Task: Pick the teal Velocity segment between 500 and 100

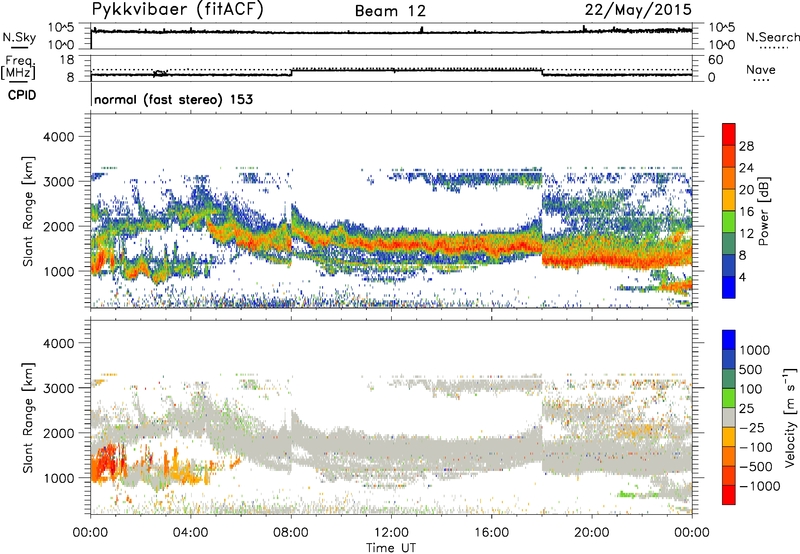Action: tap(729, 379)
